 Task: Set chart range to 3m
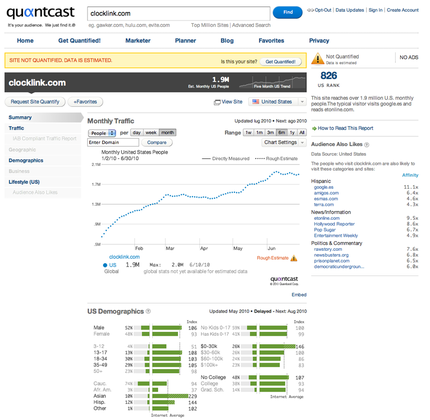(270, 133)
